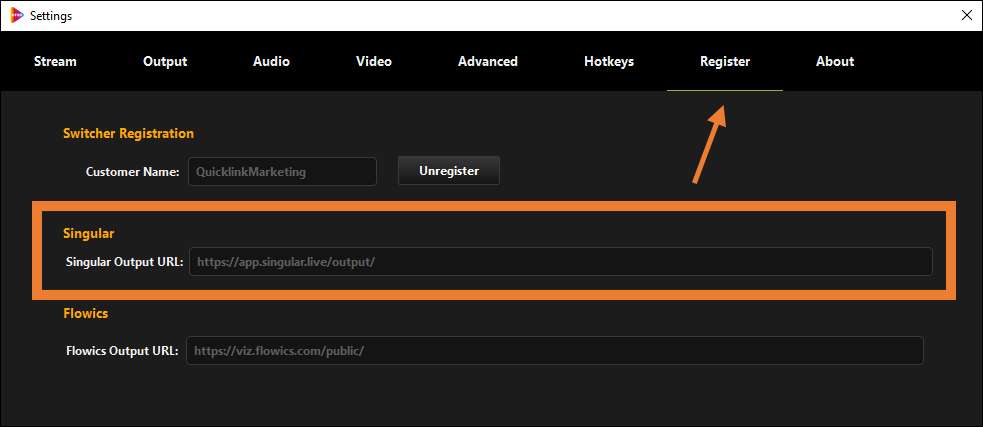This screenshot has height=427, width=983.
Task: Focus the Singular Output URL field
Action: pyautogui.click(x=560, y=261)
